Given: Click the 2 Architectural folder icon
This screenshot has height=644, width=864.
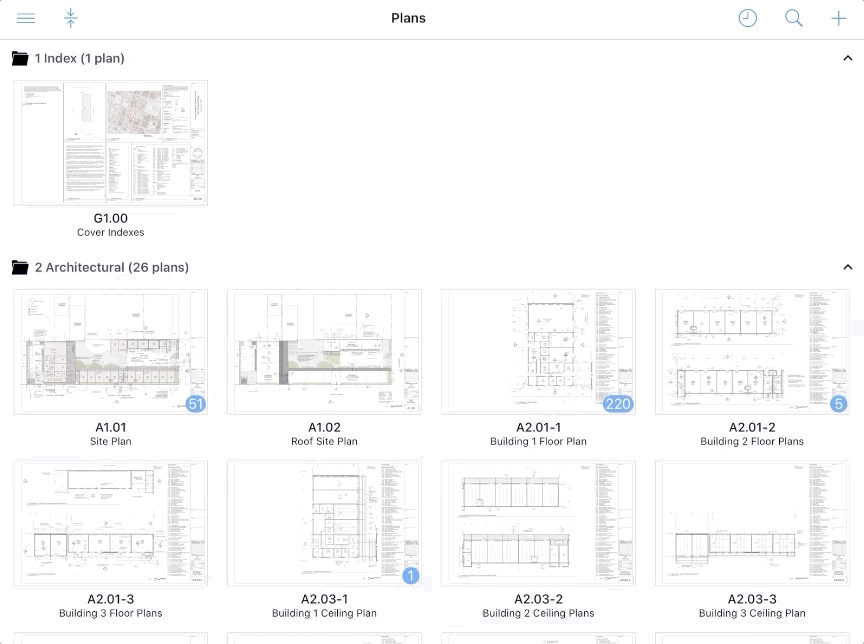Looking at the screenshot, I should tap(20, 267).
